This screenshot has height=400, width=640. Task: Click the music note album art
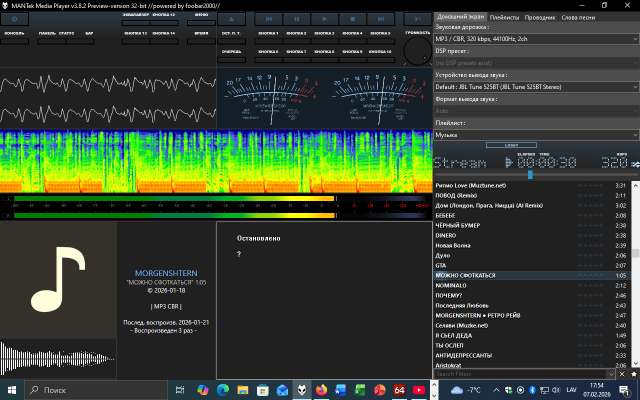(58, 280)
